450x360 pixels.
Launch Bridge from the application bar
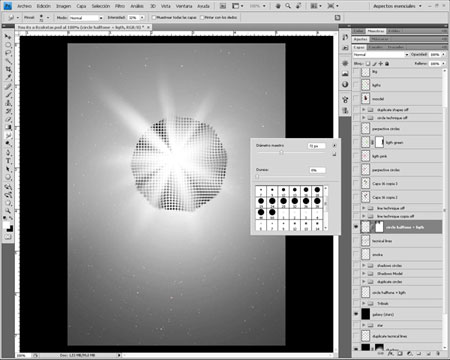click(223, 6)
